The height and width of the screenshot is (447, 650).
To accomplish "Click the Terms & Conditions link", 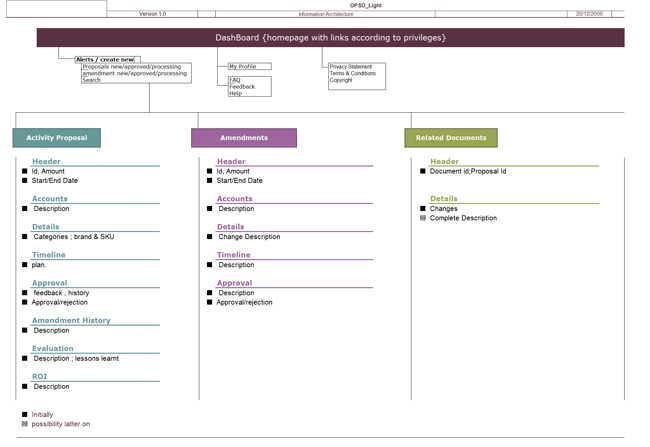I will (x=353, y=74).
